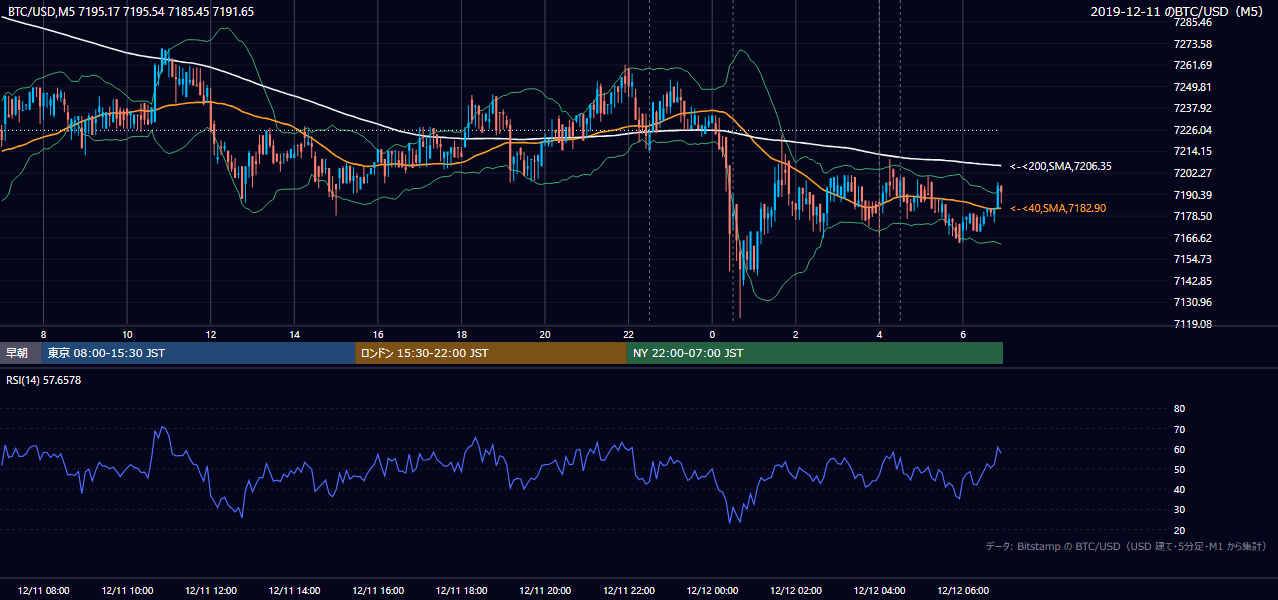Click the 12/11 20:00 date label
Image resolution: width=1278 pixels, height=600 pixels.
point(544,591)
